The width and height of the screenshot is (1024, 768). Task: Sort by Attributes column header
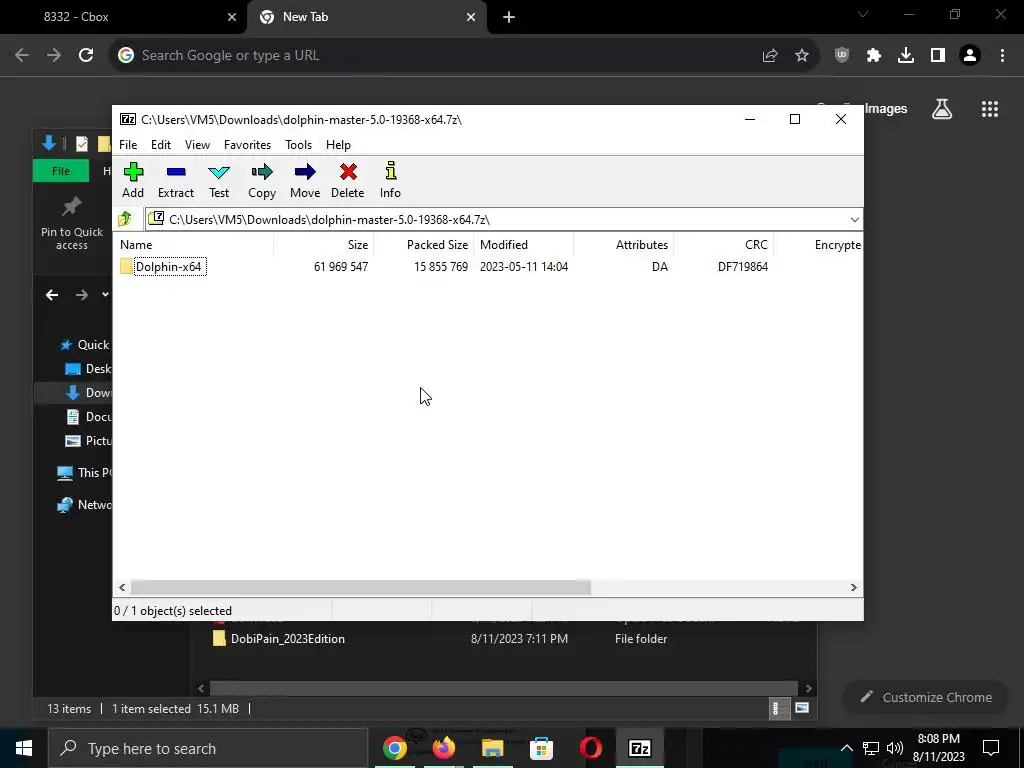623,245
